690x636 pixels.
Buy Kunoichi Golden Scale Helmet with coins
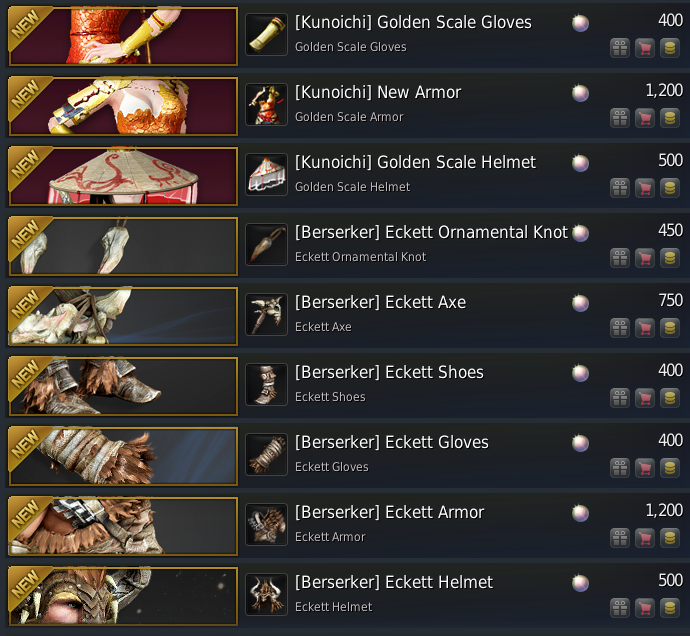point(670,188)
